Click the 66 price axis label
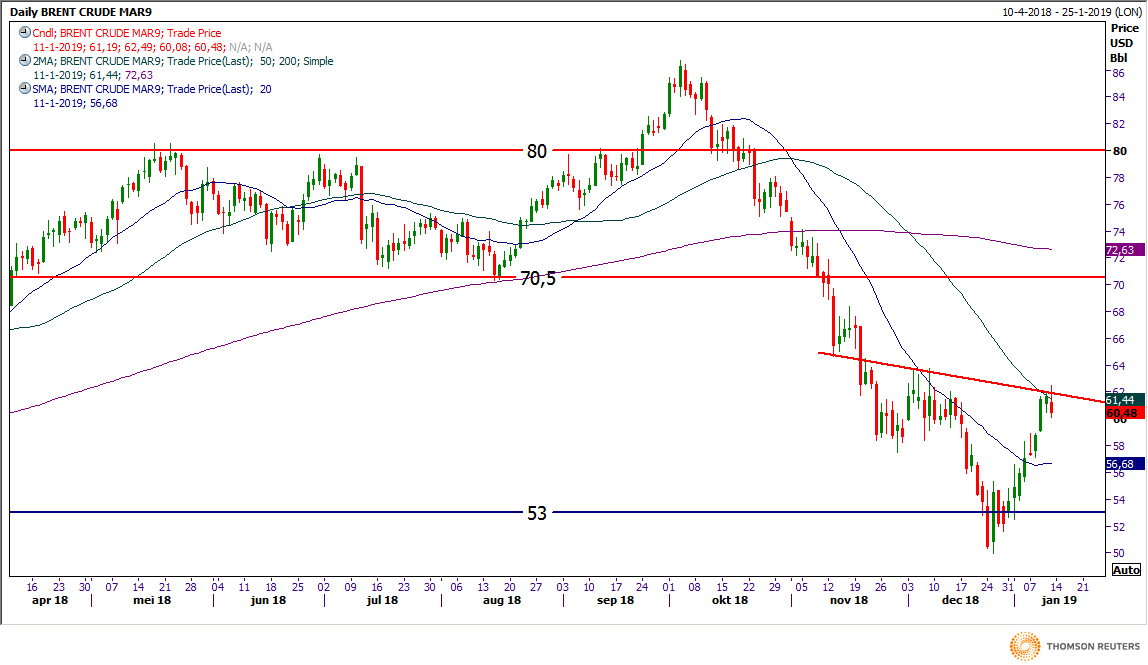 tap(1119, 339)
